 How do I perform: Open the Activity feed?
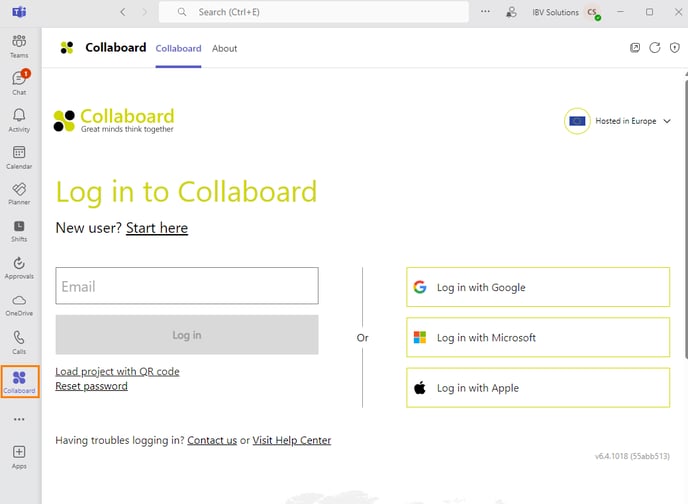point(19,120)
